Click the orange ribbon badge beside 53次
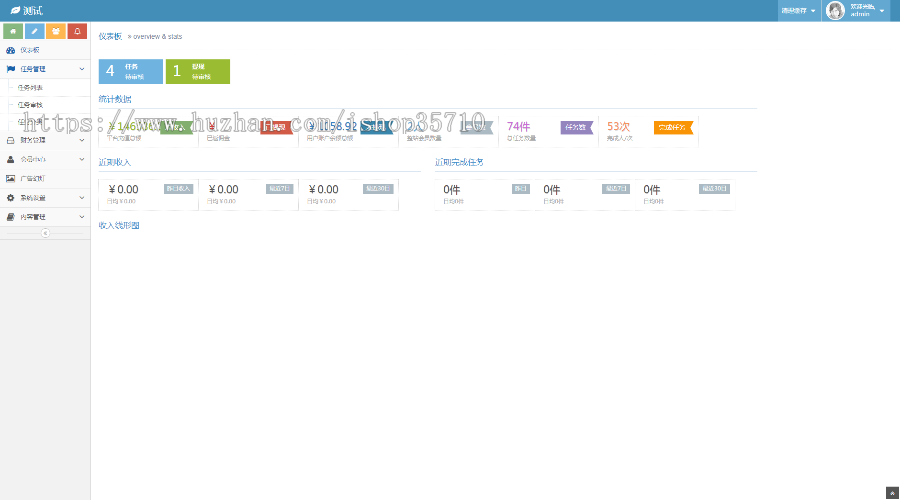Image resolution: width=900 pixels, height=500 pixels. pos(673,127)
